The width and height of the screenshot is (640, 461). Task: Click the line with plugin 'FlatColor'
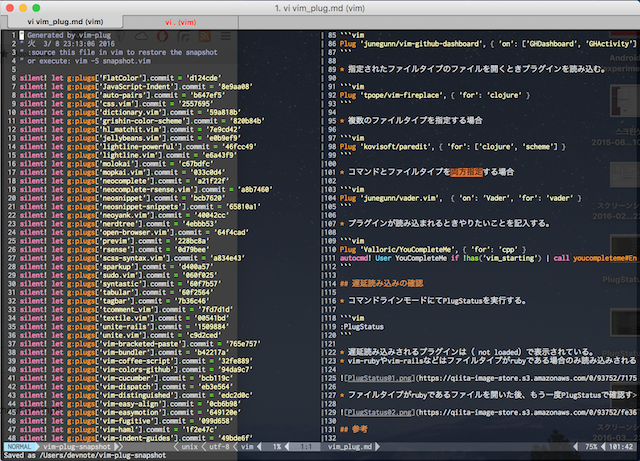(x=120, y=78)
